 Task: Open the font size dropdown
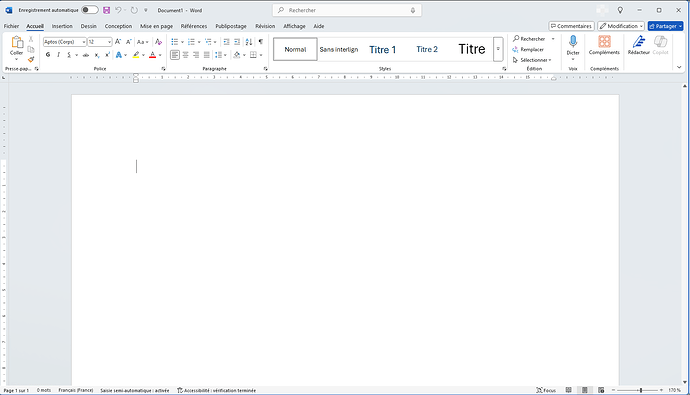pos(99,42)
